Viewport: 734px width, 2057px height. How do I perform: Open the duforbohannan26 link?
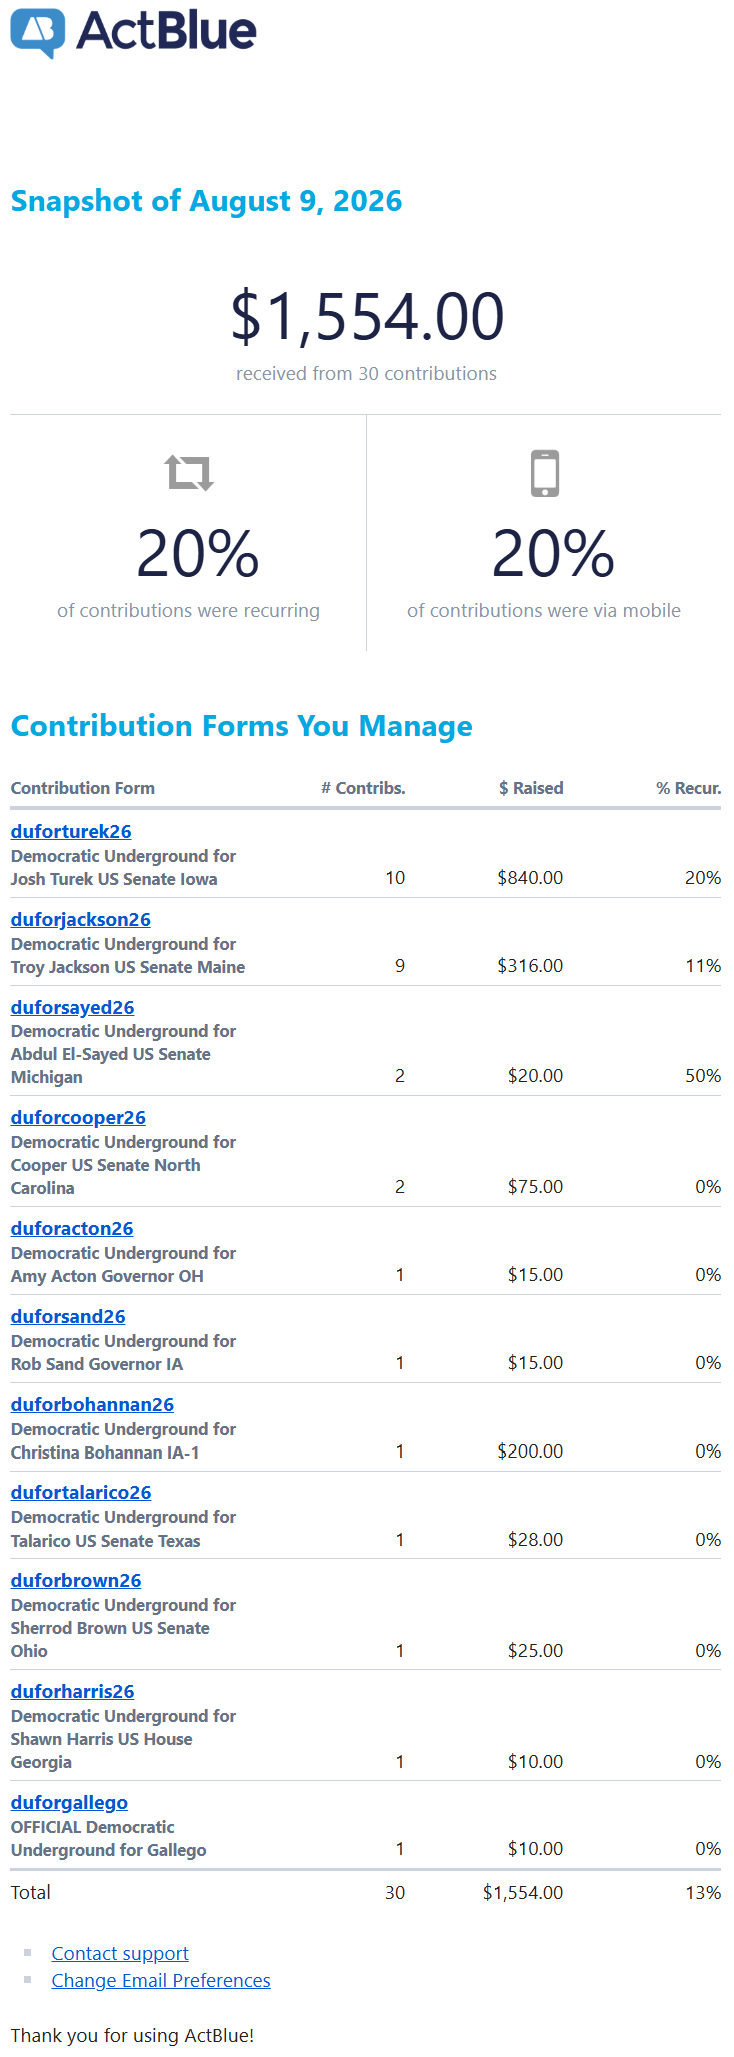tap(92, 1405)
